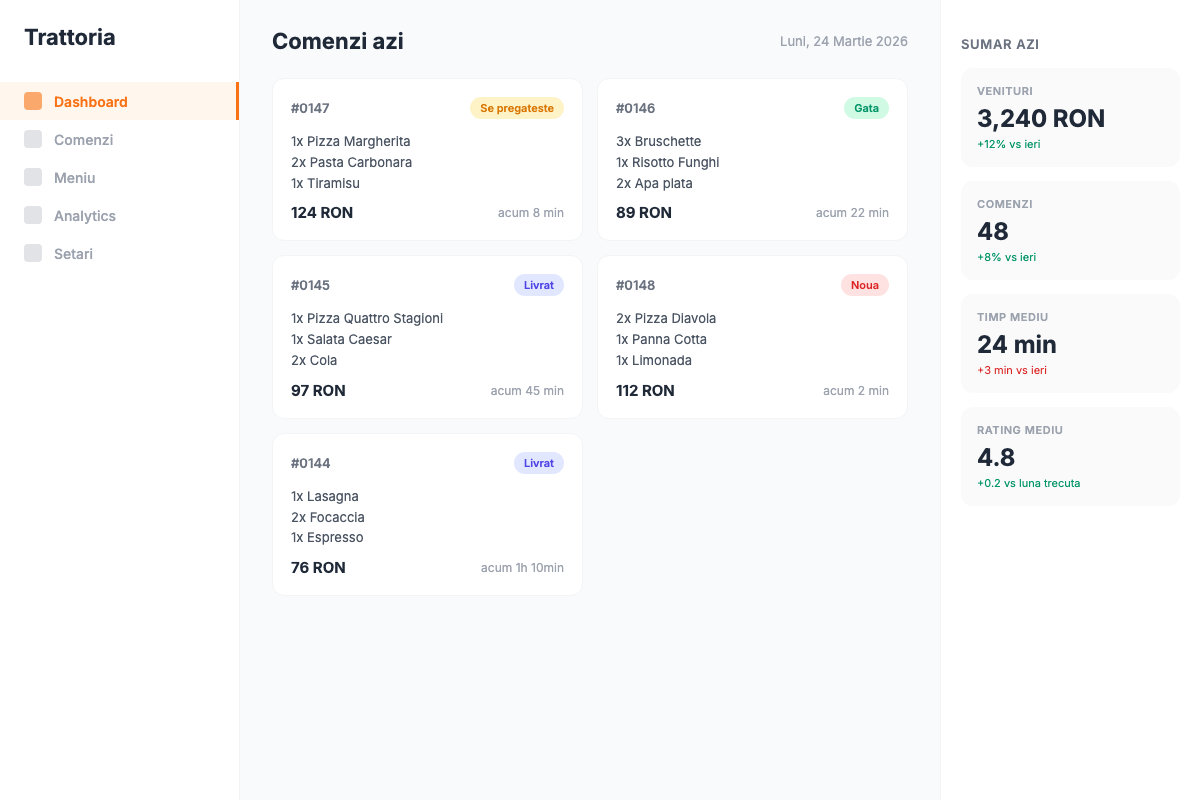Click the Comenzi sidebar icon
This screenshot has height=800, width=1200.
pyautogui.click(x=33, y=139)
